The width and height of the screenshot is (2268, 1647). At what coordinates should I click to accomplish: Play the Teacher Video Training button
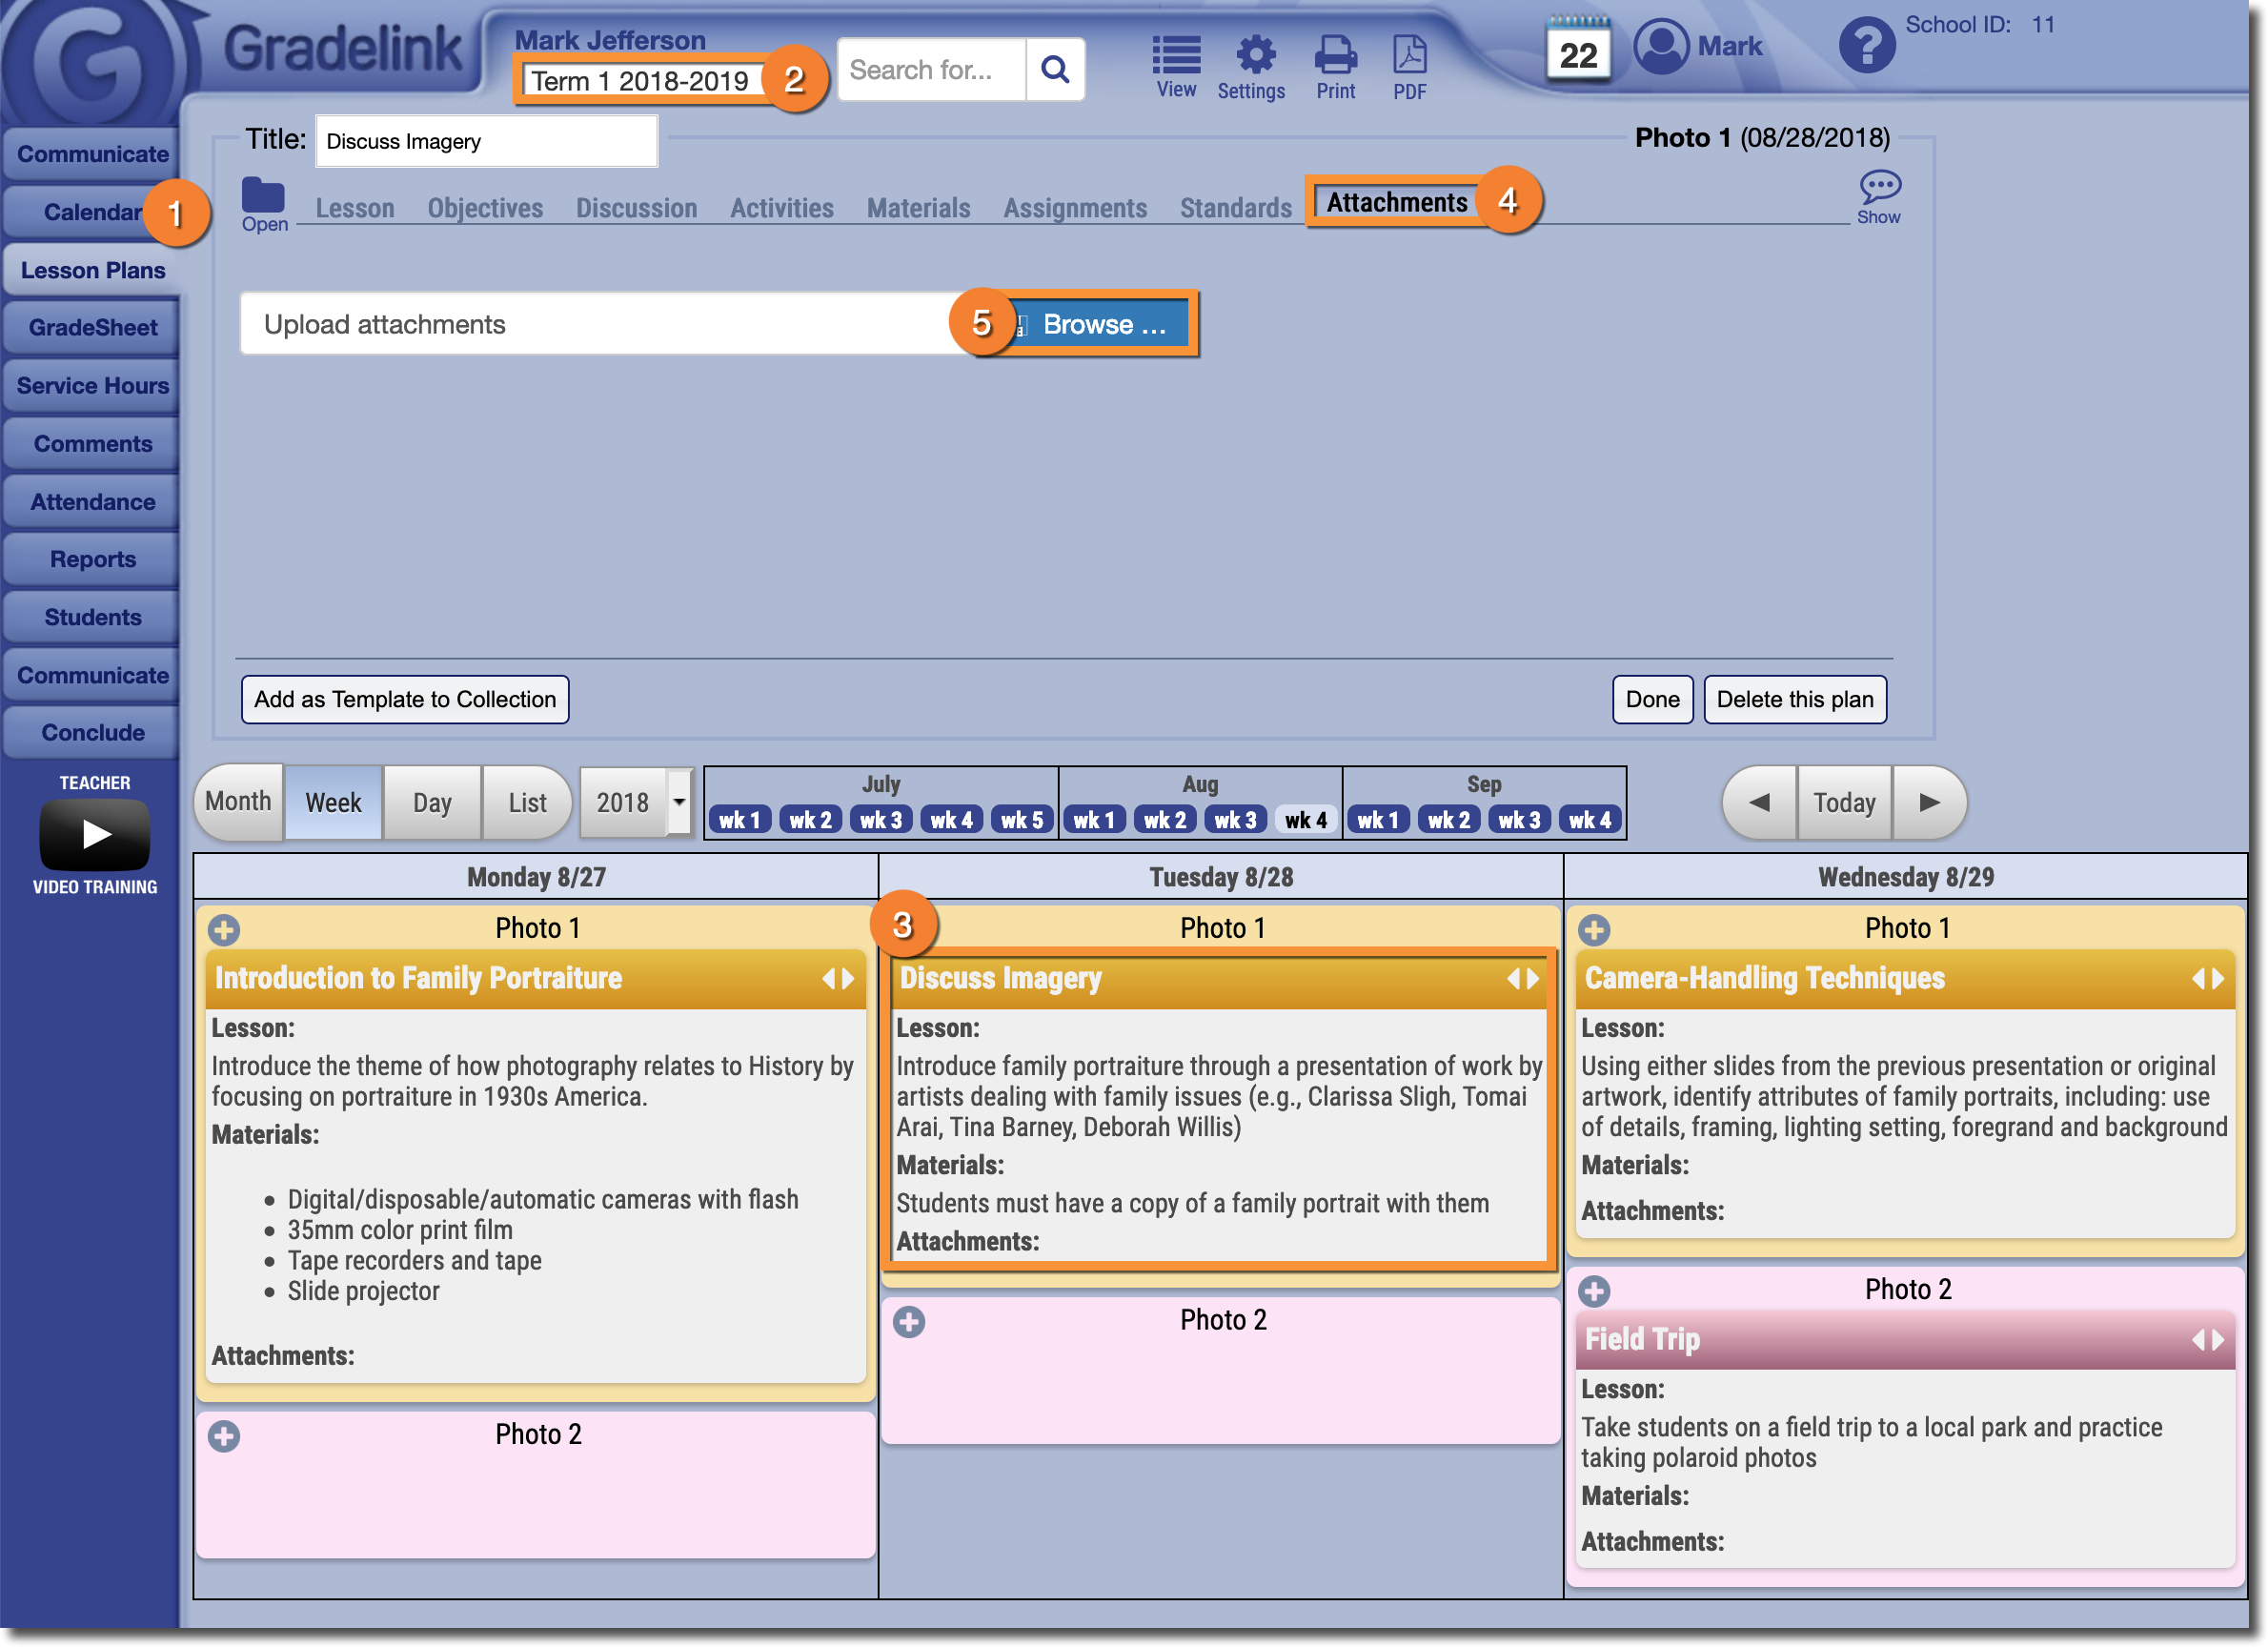pos(95,834)
